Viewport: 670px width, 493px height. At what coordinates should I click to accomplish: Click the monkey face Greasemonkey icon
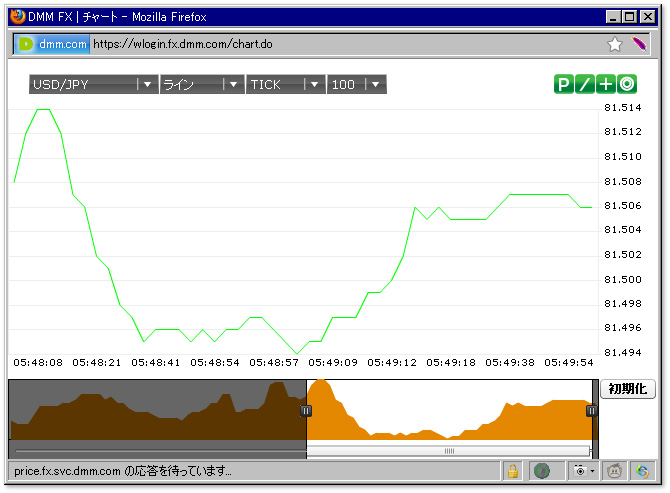click(614, 471)
